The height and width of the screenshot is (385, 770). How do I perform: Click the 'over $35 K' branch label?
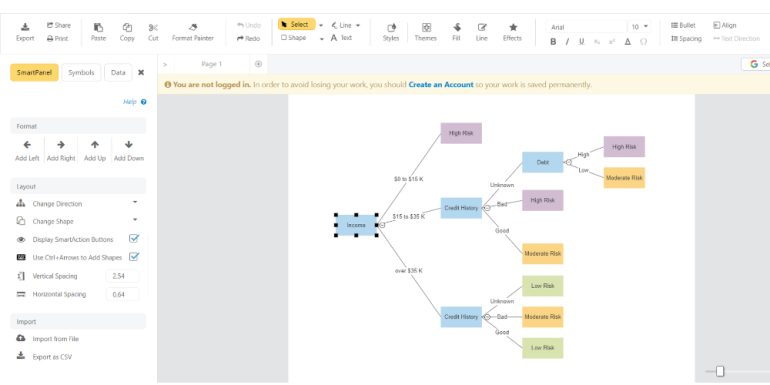click(x=409, y=271)
